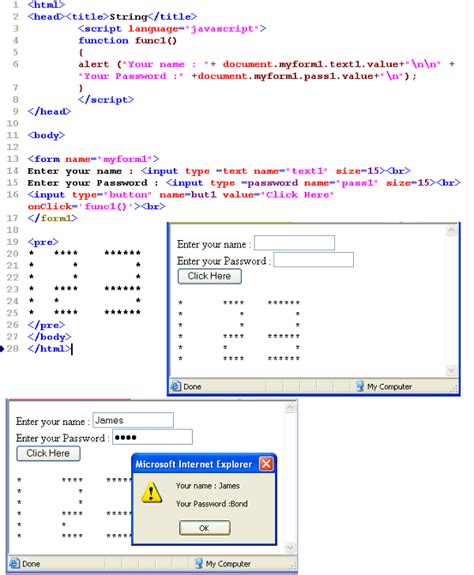Focus empty password field in upper browser window
Screen dimensions: 474x575
click(313, 260)
